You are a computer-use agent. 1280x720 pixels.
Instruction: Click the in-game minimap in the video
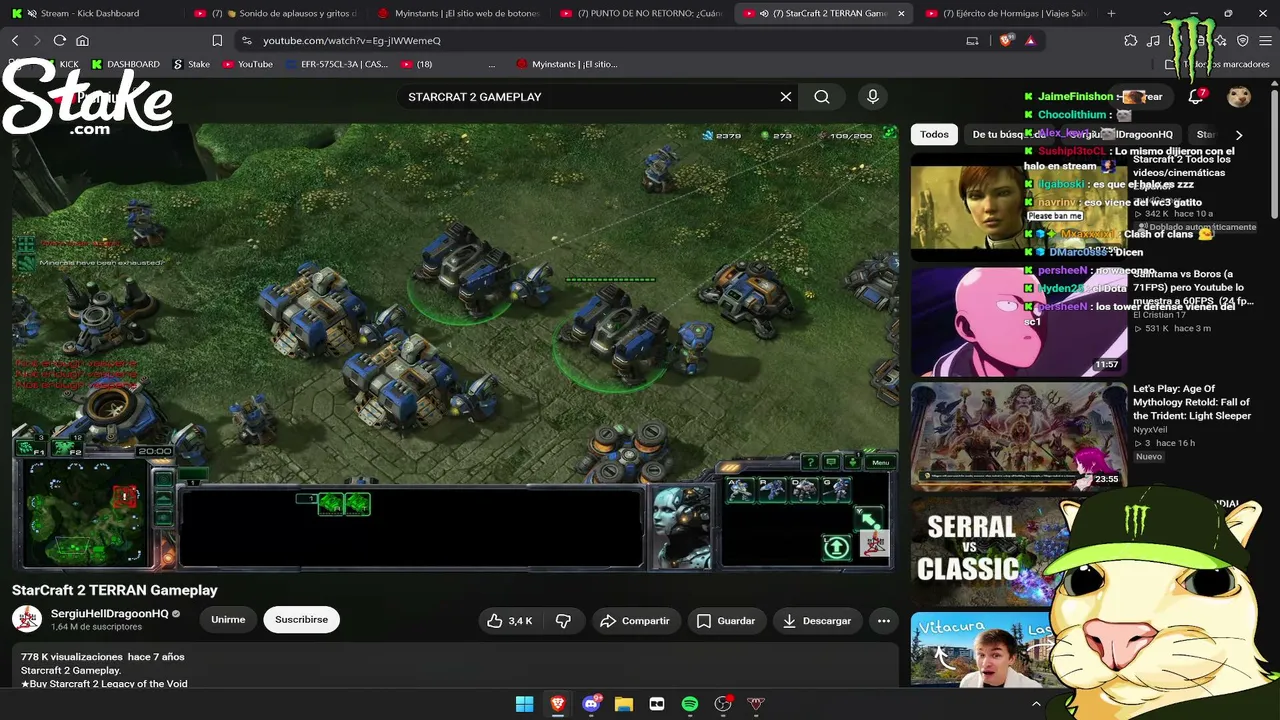pyautogui.click(x=83, y=514)
